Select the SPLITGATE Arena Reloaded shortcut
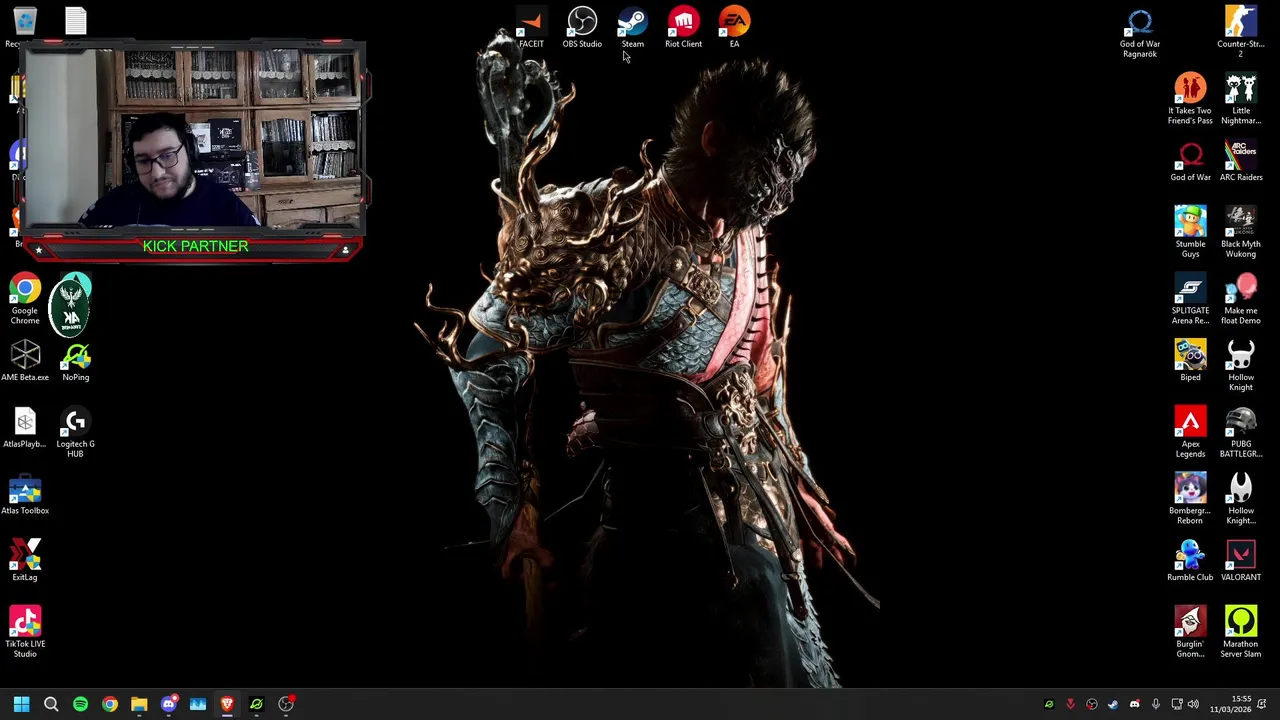Image resolution: width=1280 pixels, height=720 pixels. [x=1190, y=299]
